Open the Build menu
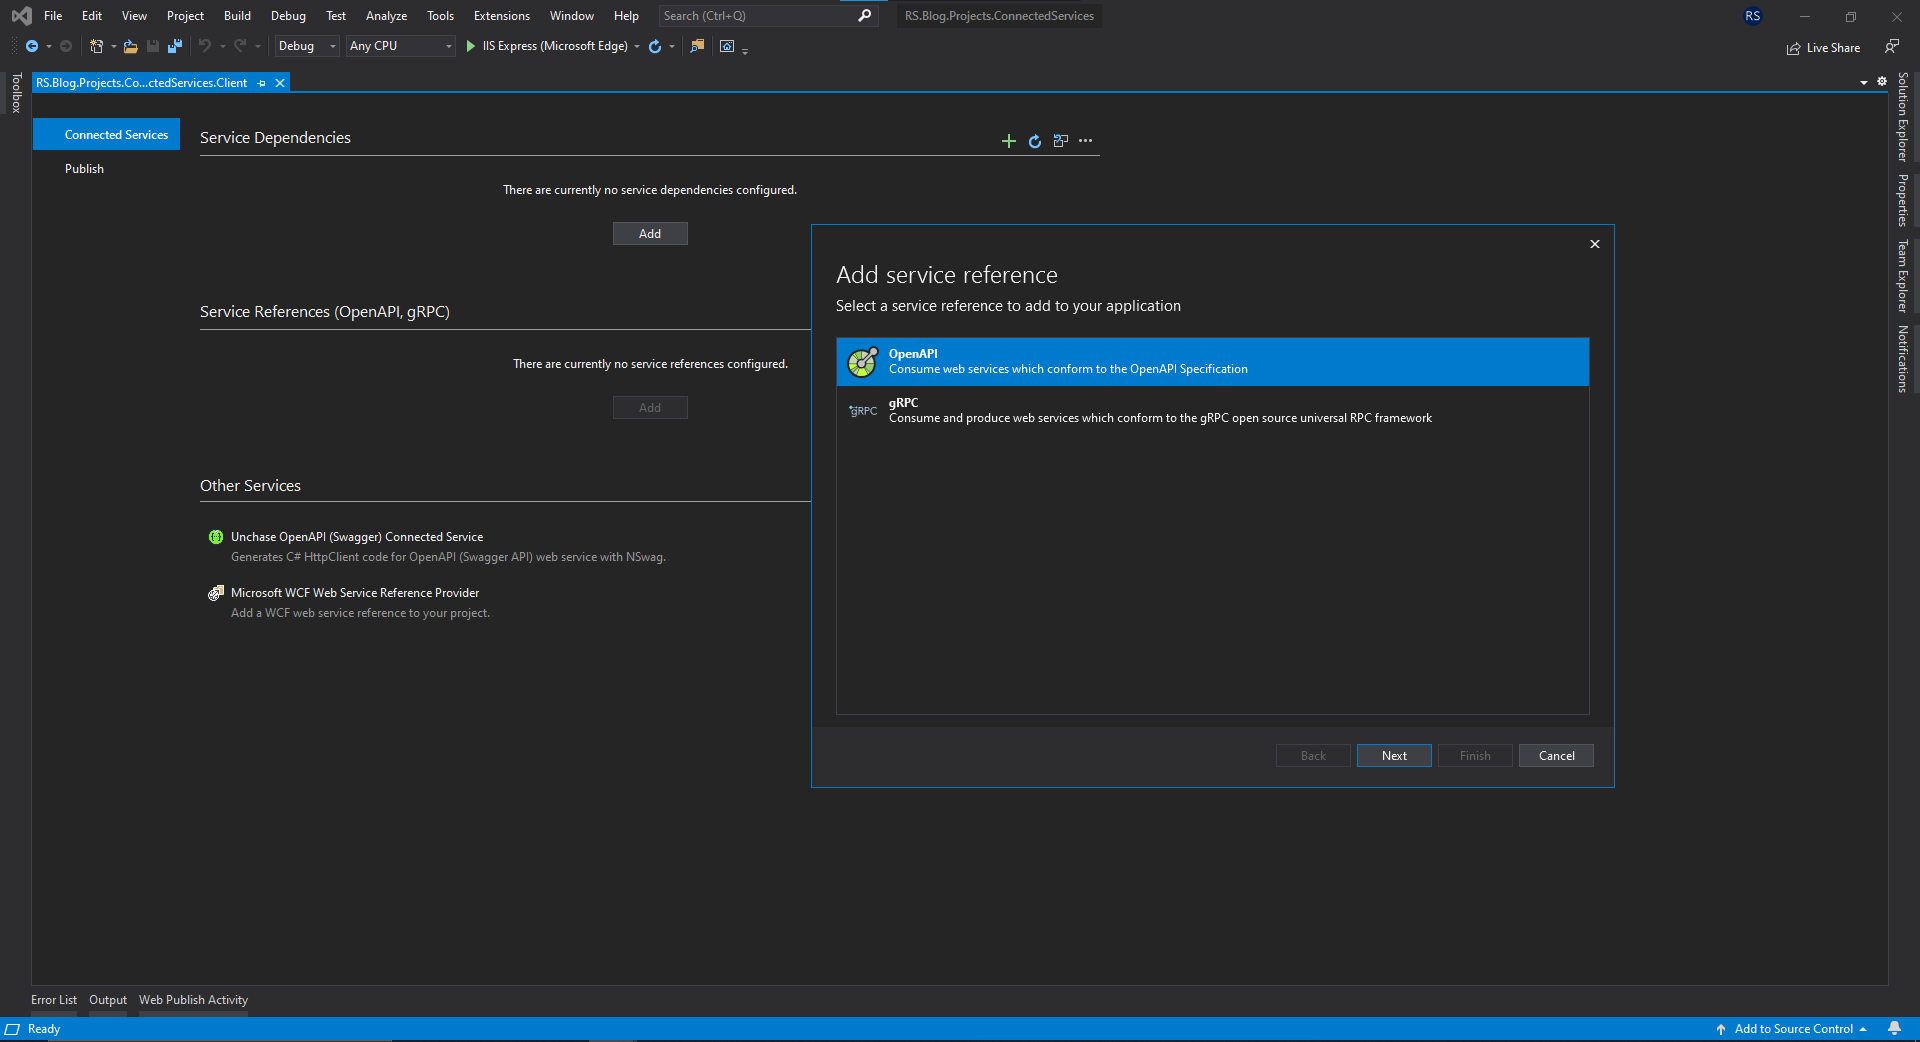The image size is (1920, 1042). [237, 16]
